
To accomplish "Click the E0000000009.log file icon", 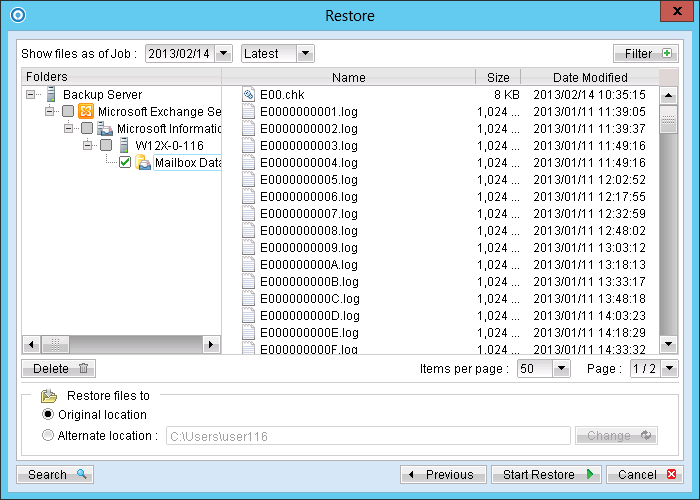I will pyautogui.click(x=249, y=247).
